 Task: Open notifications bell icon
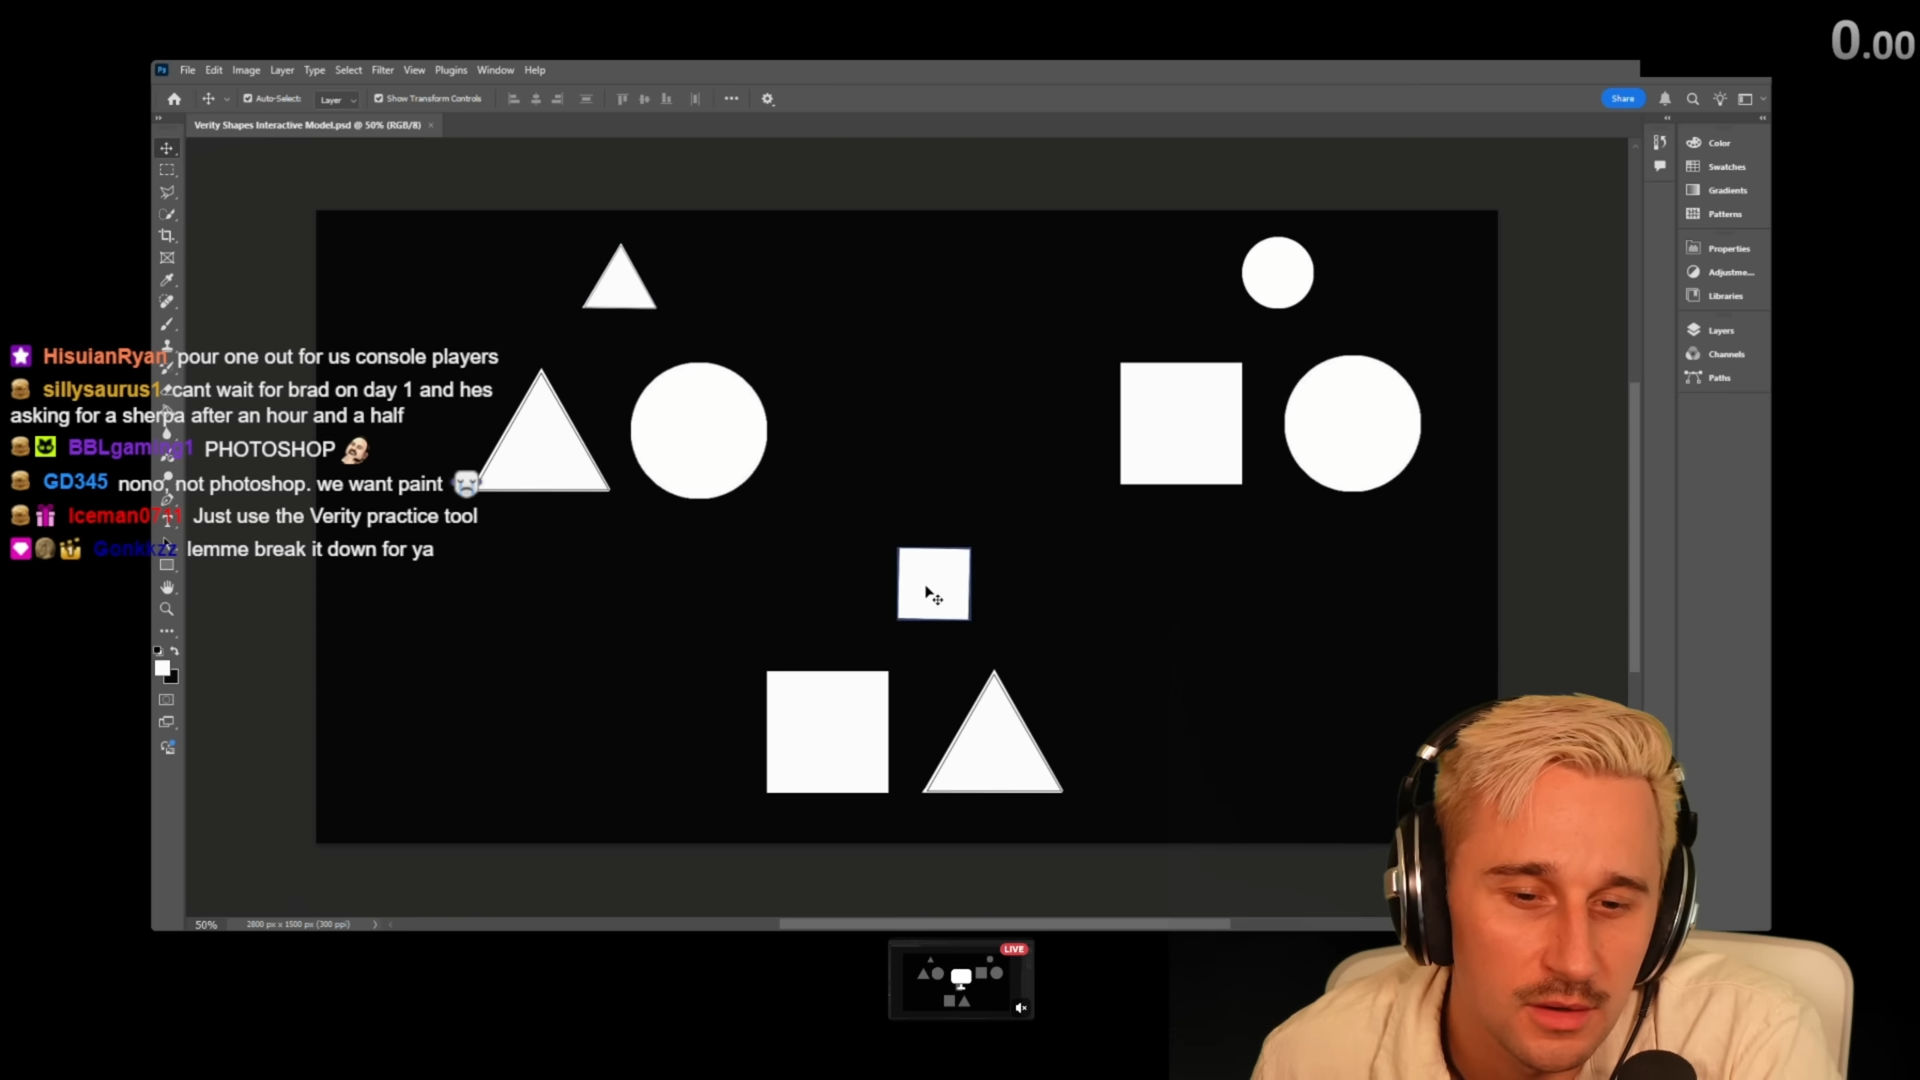point(1665,99)
